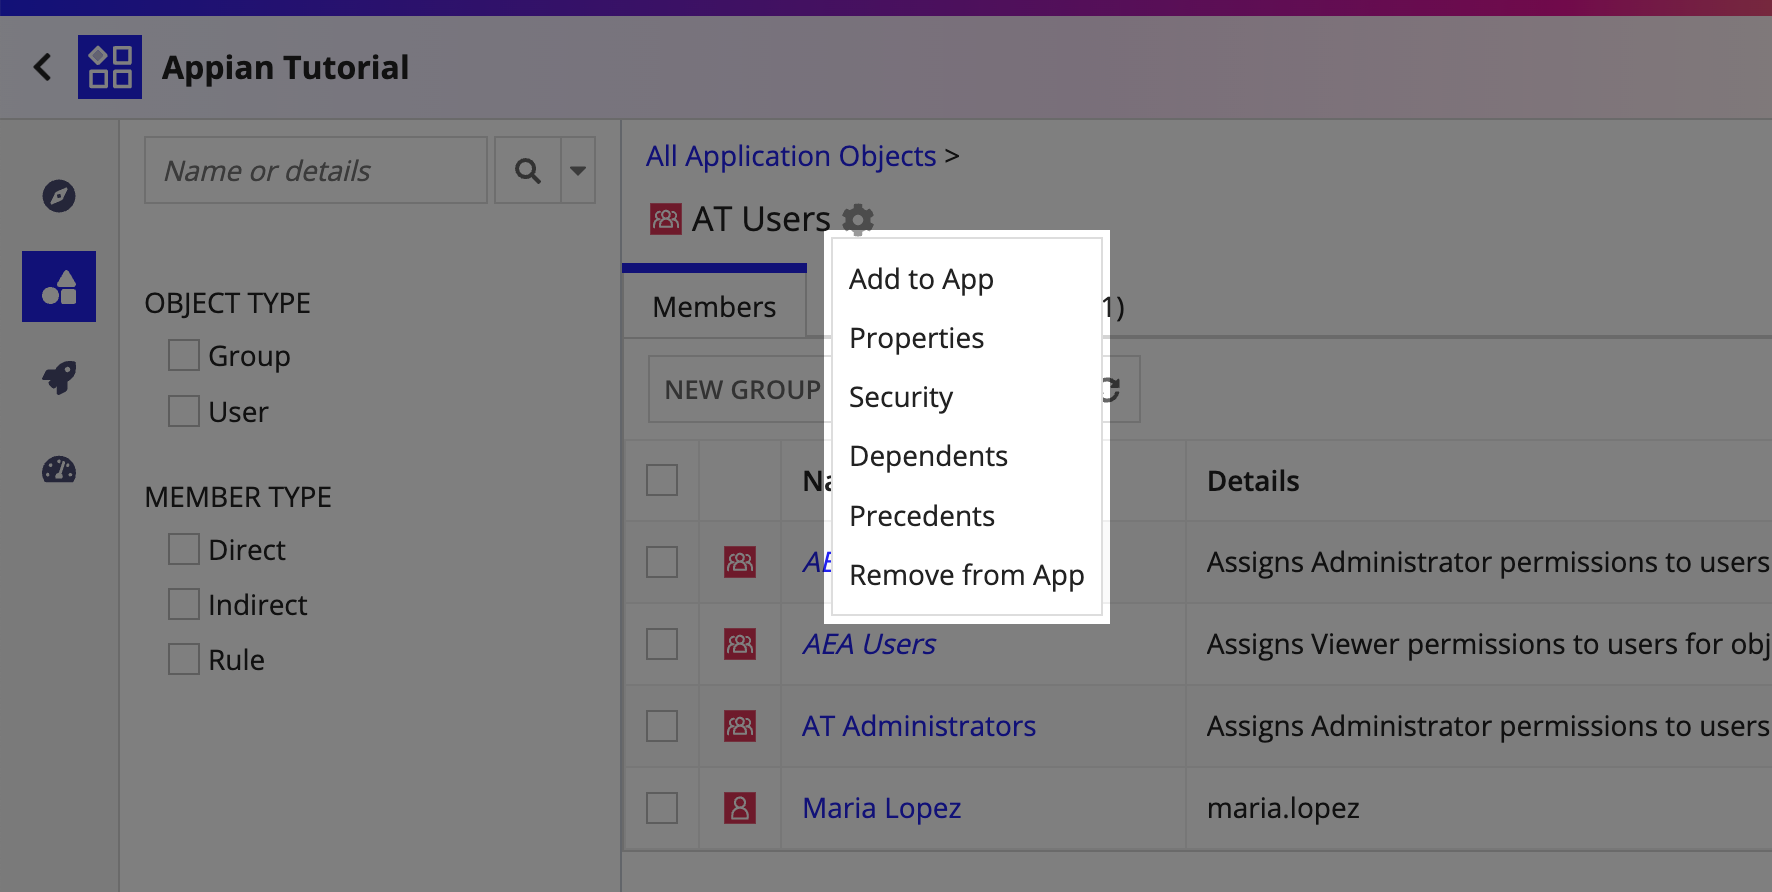1772x892 pixels.
Task: Click the maria.lopez details cell
Action: click(x=1283, y=808)
